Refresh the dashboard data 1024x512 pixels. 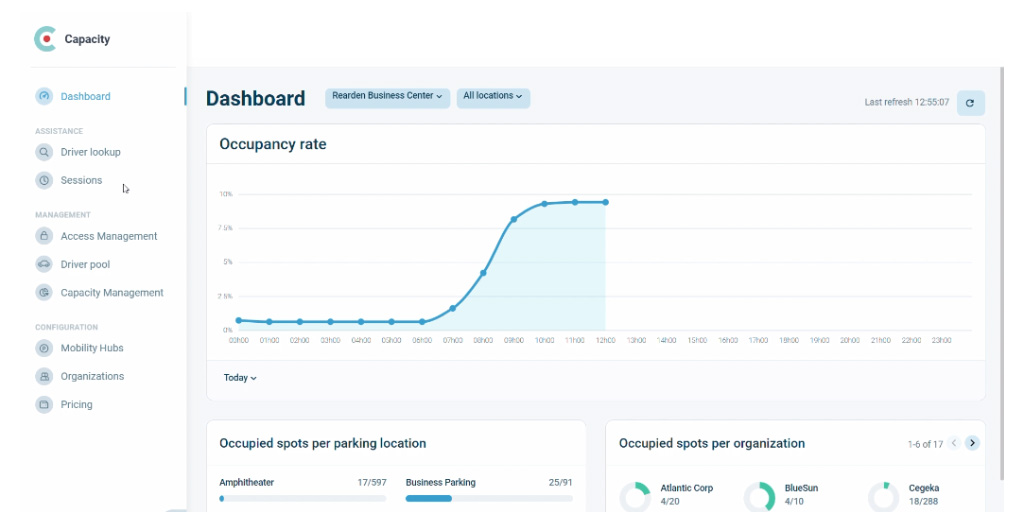970,103
